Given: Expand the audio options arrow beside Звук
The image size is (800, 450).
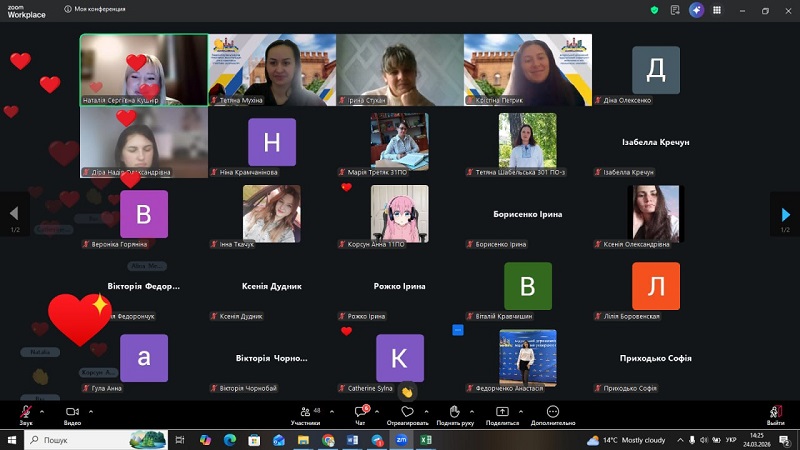Looking at the screenshot, I should tap(41, 410).
